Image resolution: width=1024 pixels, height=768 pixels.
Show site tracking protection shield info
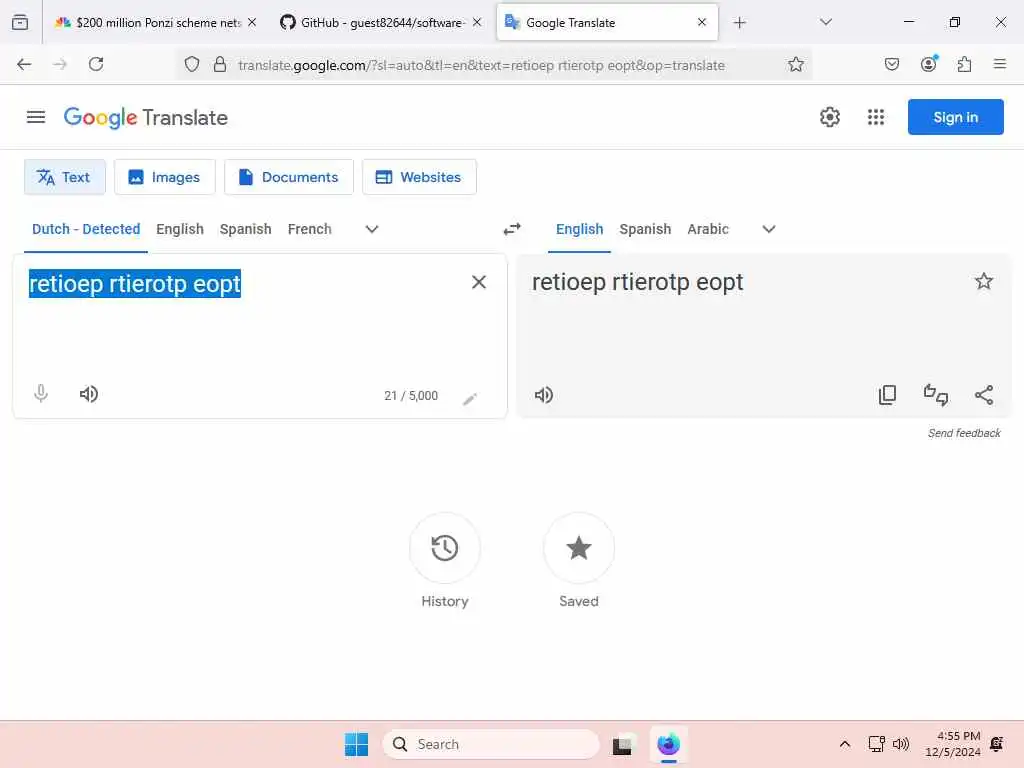(191, 65)
